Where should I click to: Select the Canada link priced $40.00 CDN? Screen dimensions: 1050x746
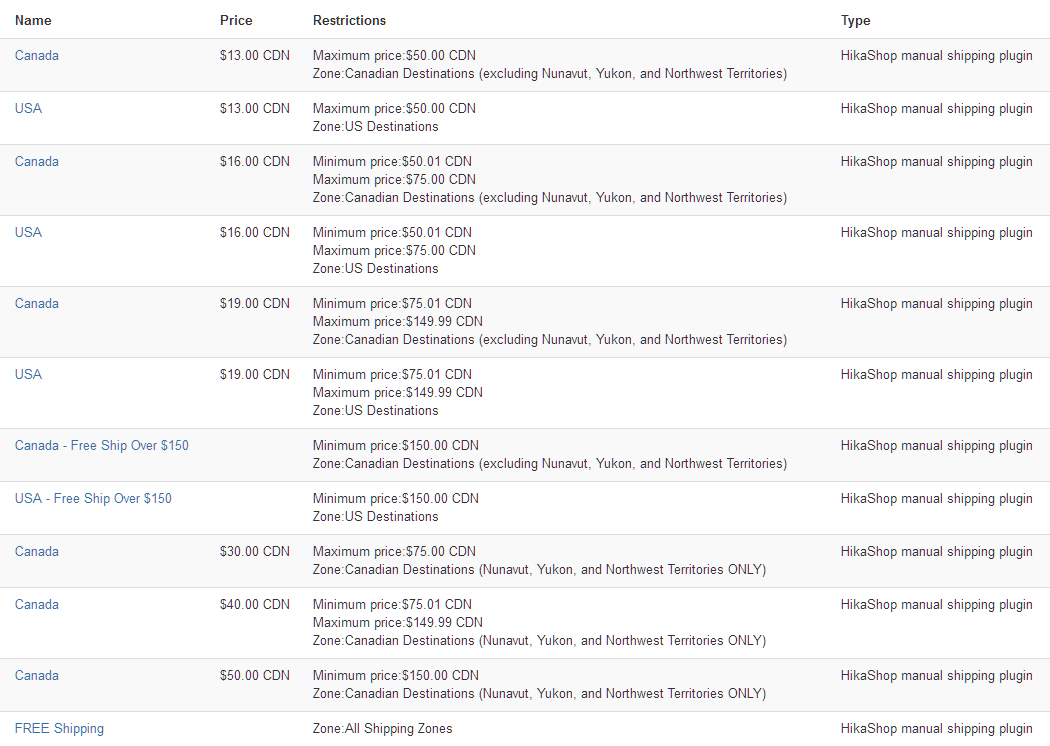click(37, 605)
